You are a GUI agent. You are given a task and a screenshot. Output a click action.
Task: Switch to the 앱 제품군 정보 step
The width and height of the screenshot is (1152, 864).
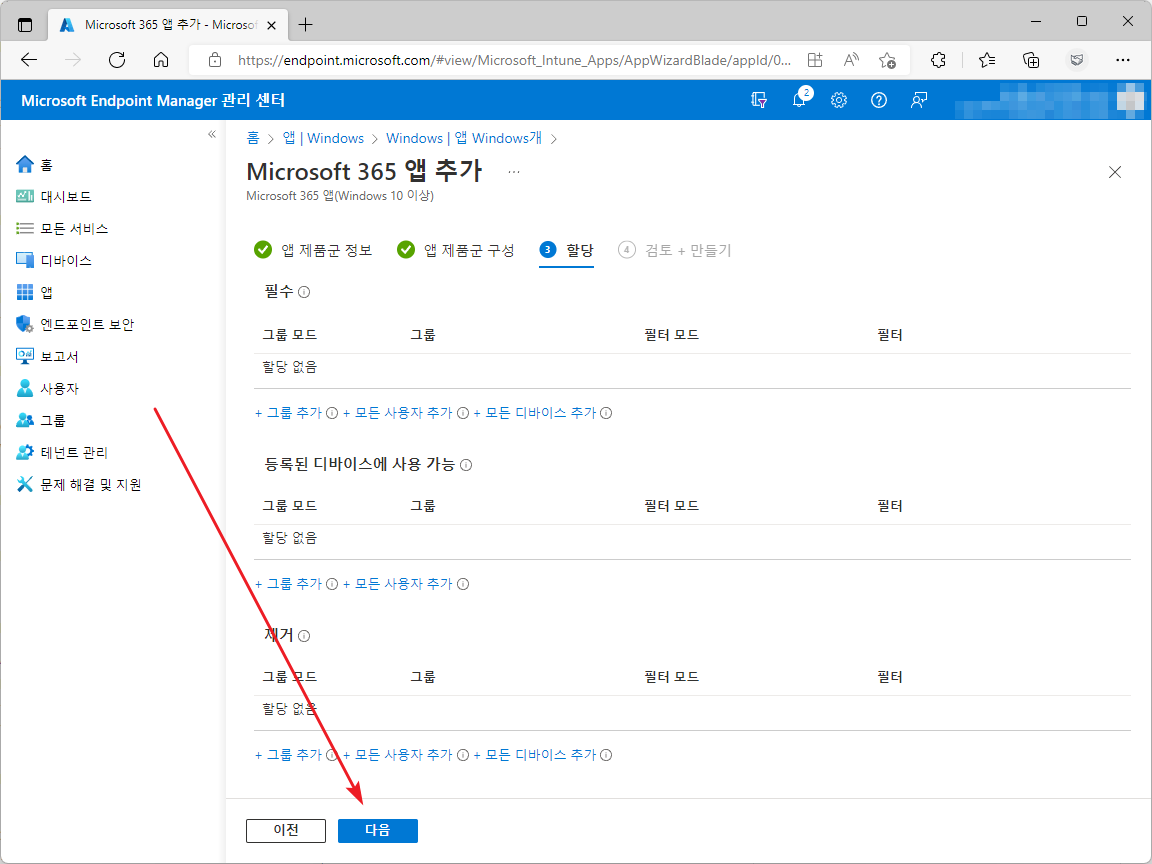coord(313,251)
